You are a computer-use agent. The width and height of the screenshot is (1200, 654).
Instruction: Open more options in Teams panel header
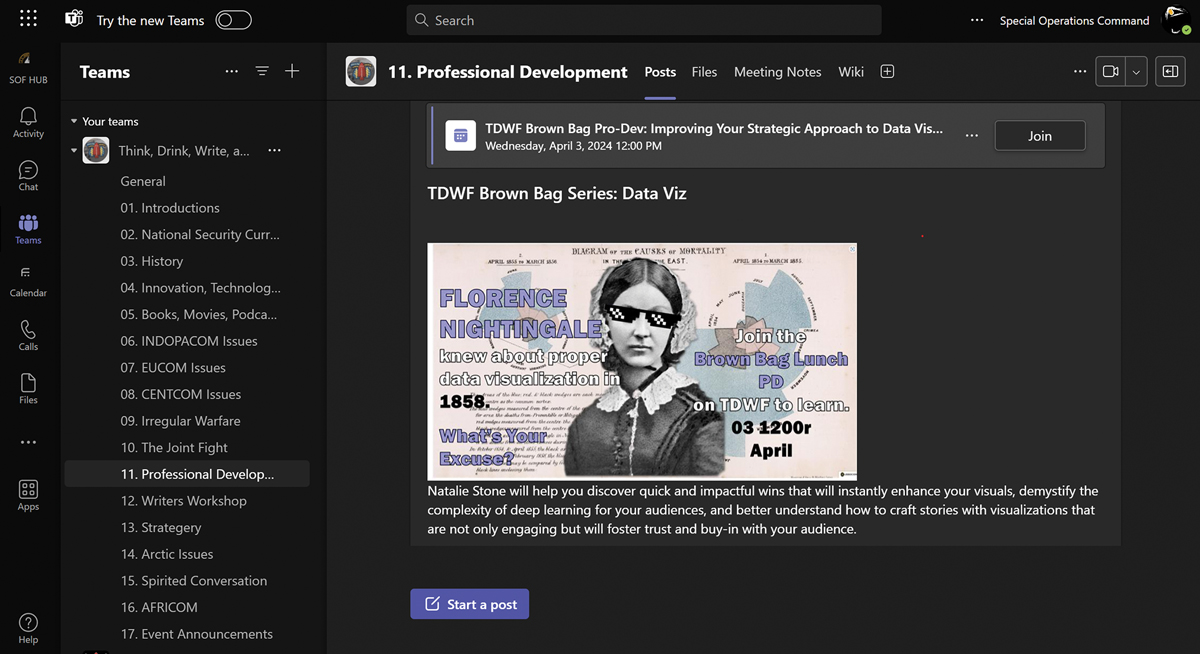coord(232,71)
